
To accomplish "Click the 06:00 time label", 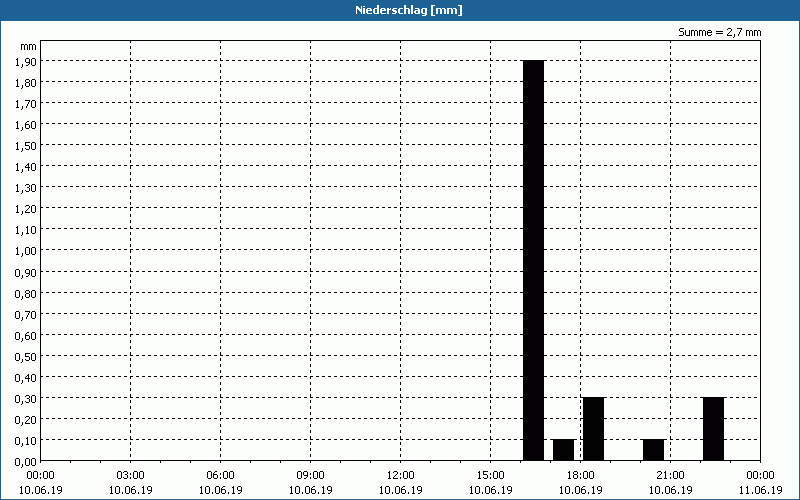I will coord(220,475).
